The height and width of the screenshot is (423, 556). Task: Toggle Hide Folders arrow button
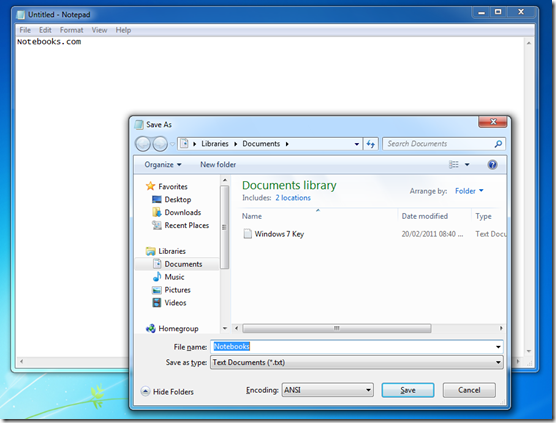[145, 391]
